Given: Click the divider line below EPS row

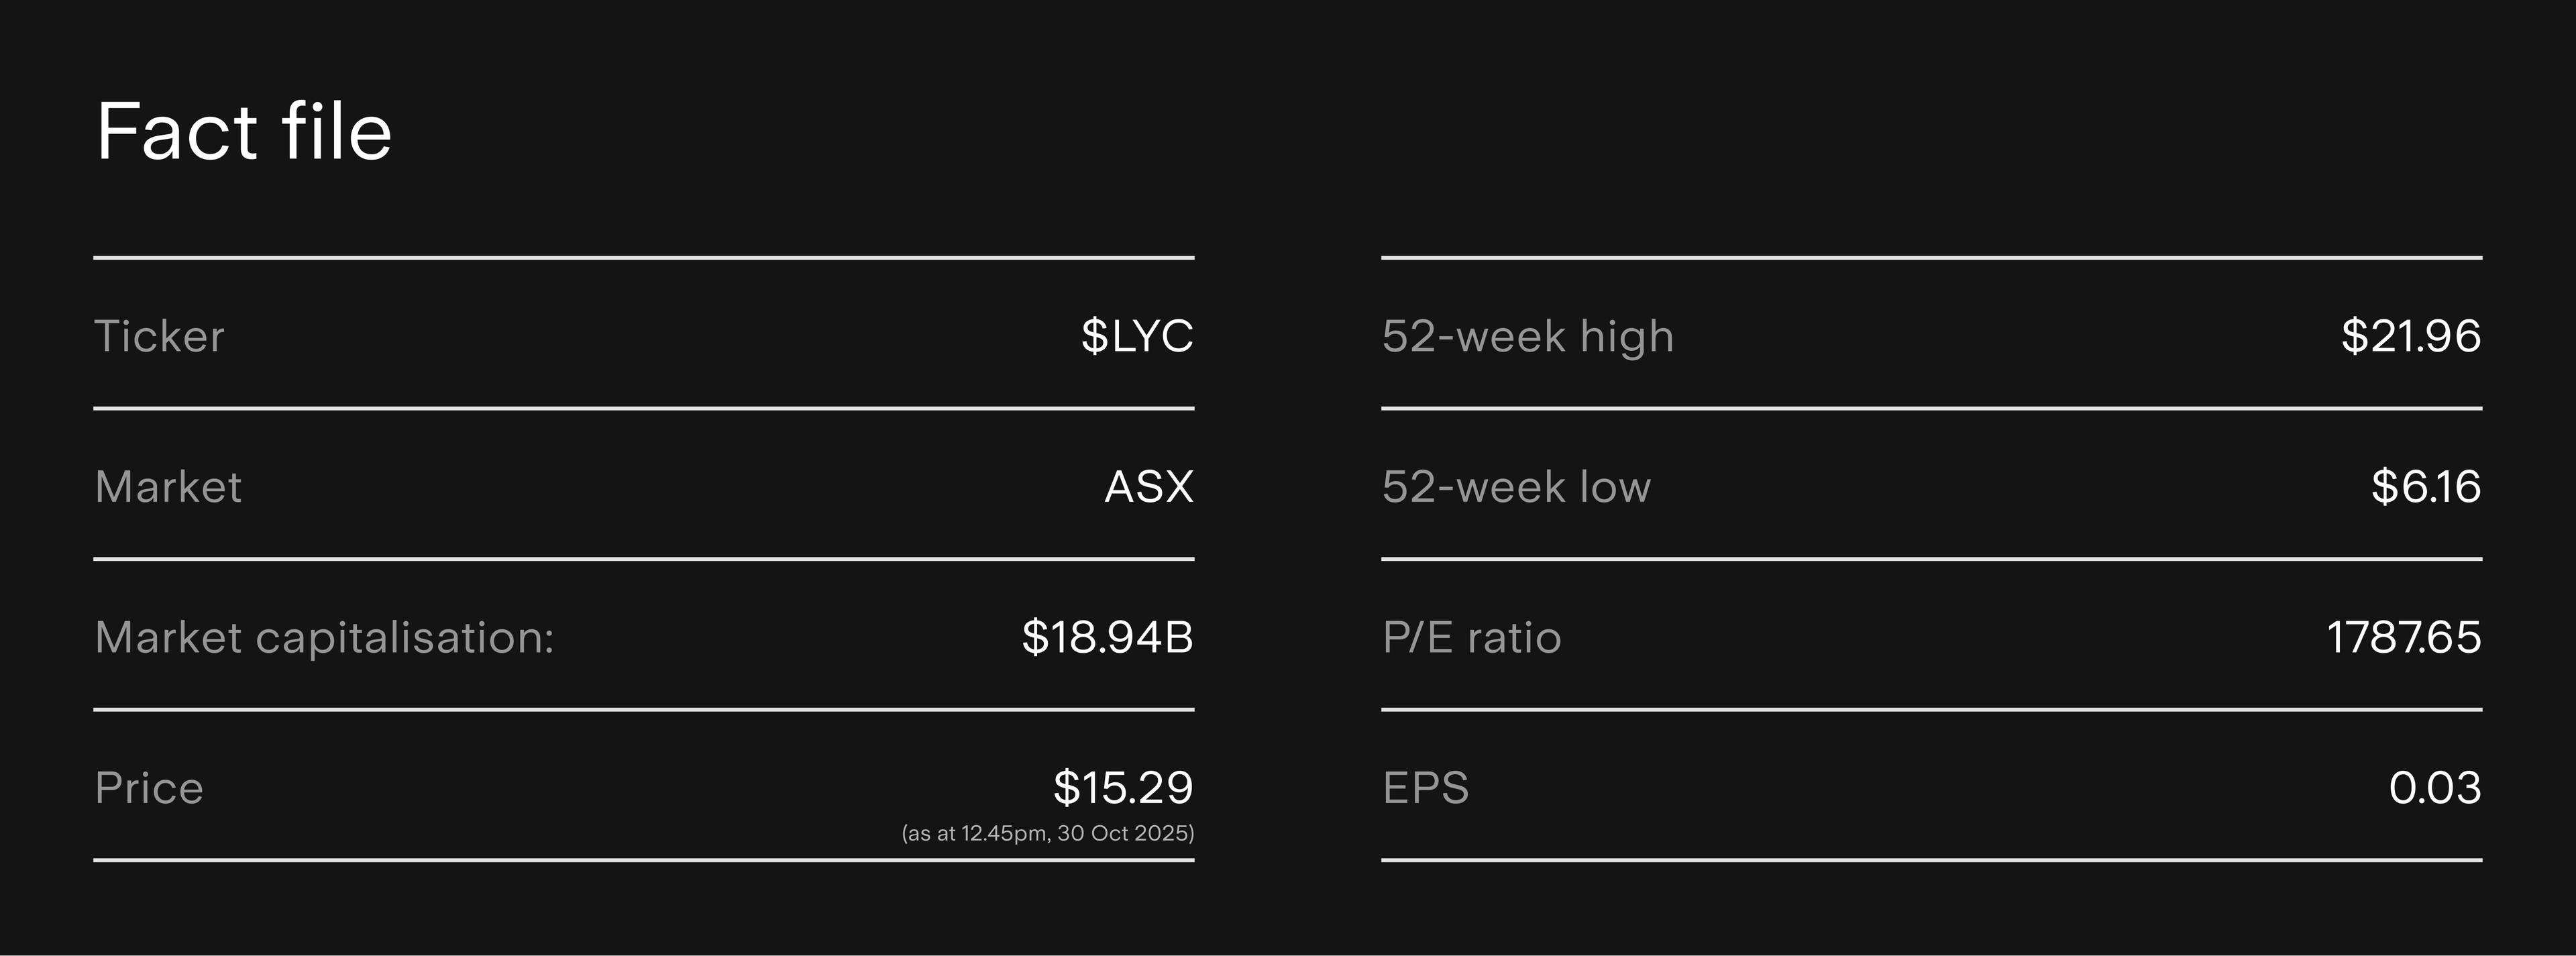Looking at the screenshot, I should pos(1931,860).
